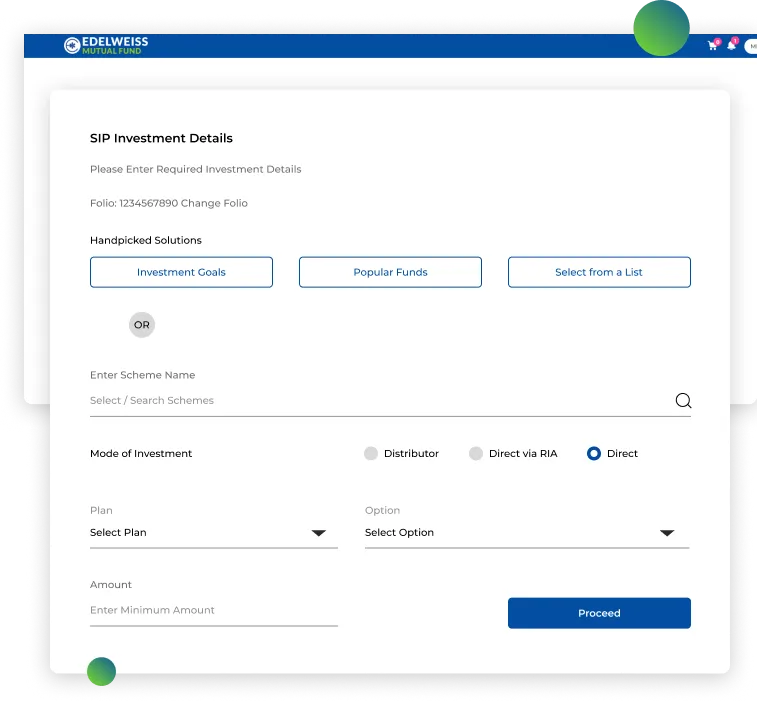The image size is (757, 702).
Task: Click the Select Plan field text
Action: coord(118,533)
